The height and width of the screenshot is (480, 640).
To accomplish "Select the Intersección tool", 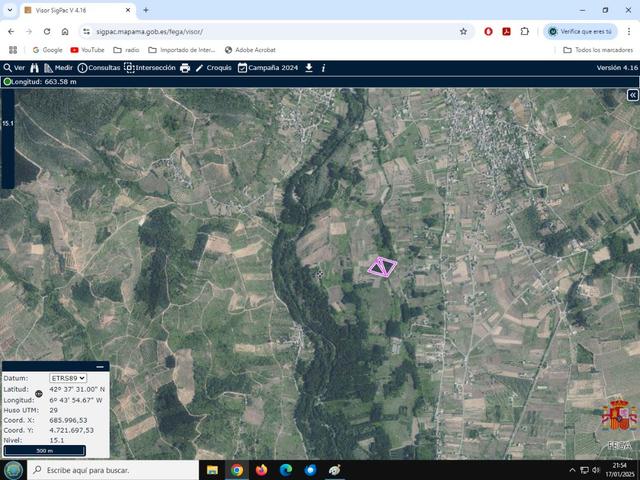I will (x=150, y=67).
